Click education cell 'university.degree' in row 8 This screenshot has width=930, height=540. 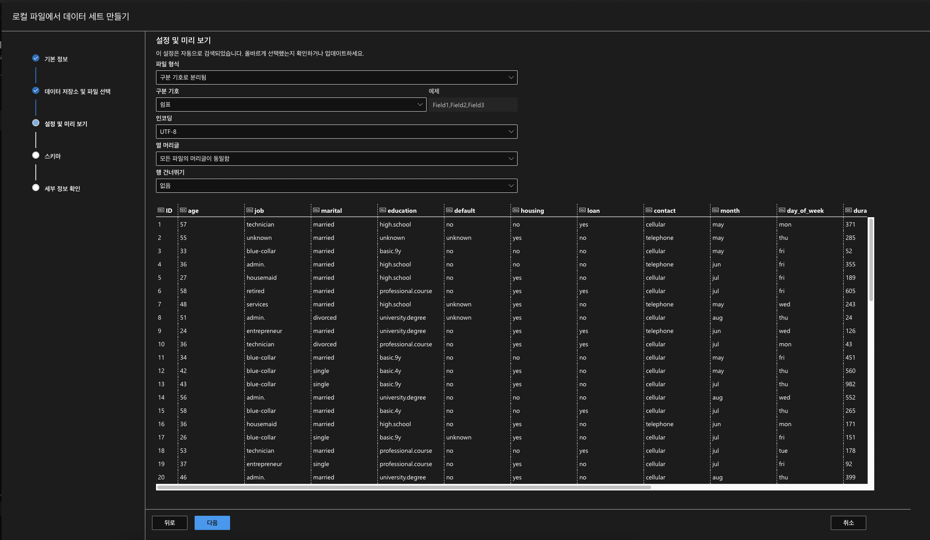(x=403, y=317)
